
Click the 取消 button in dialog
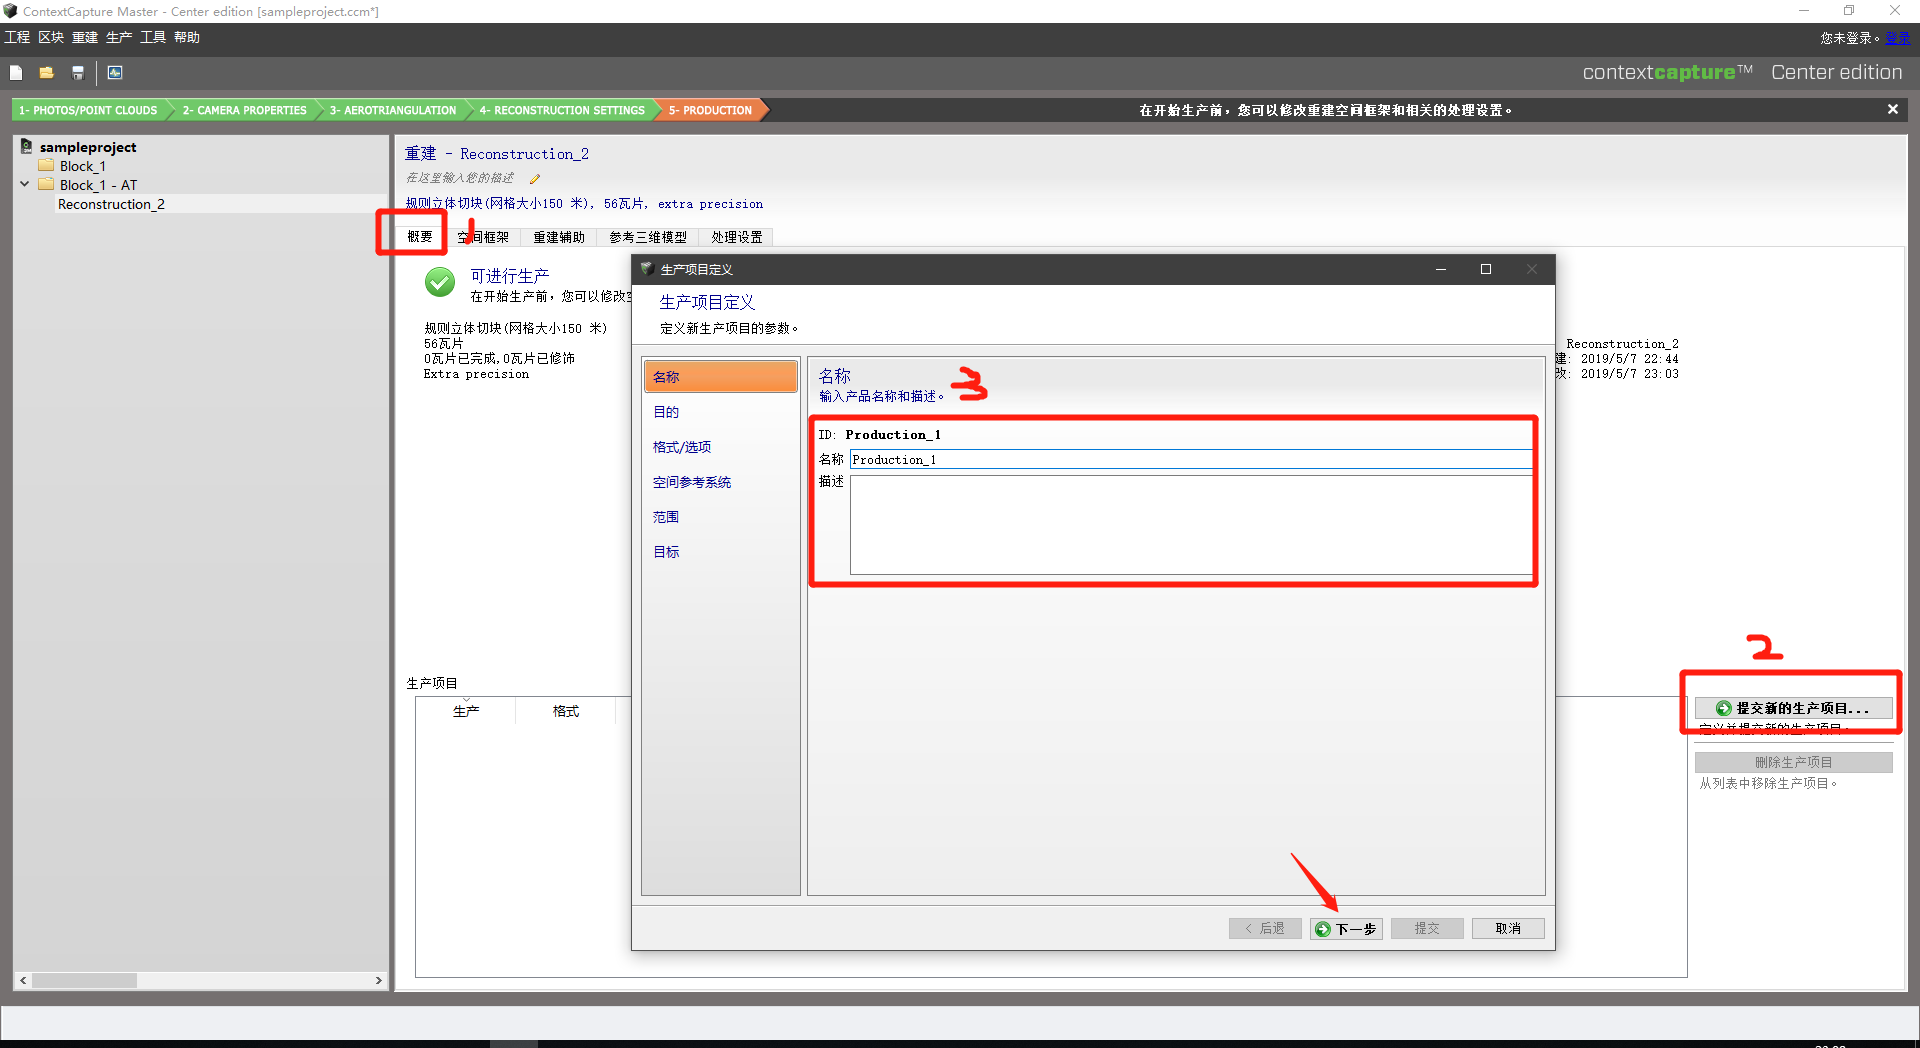click(x=1507, y=929)
